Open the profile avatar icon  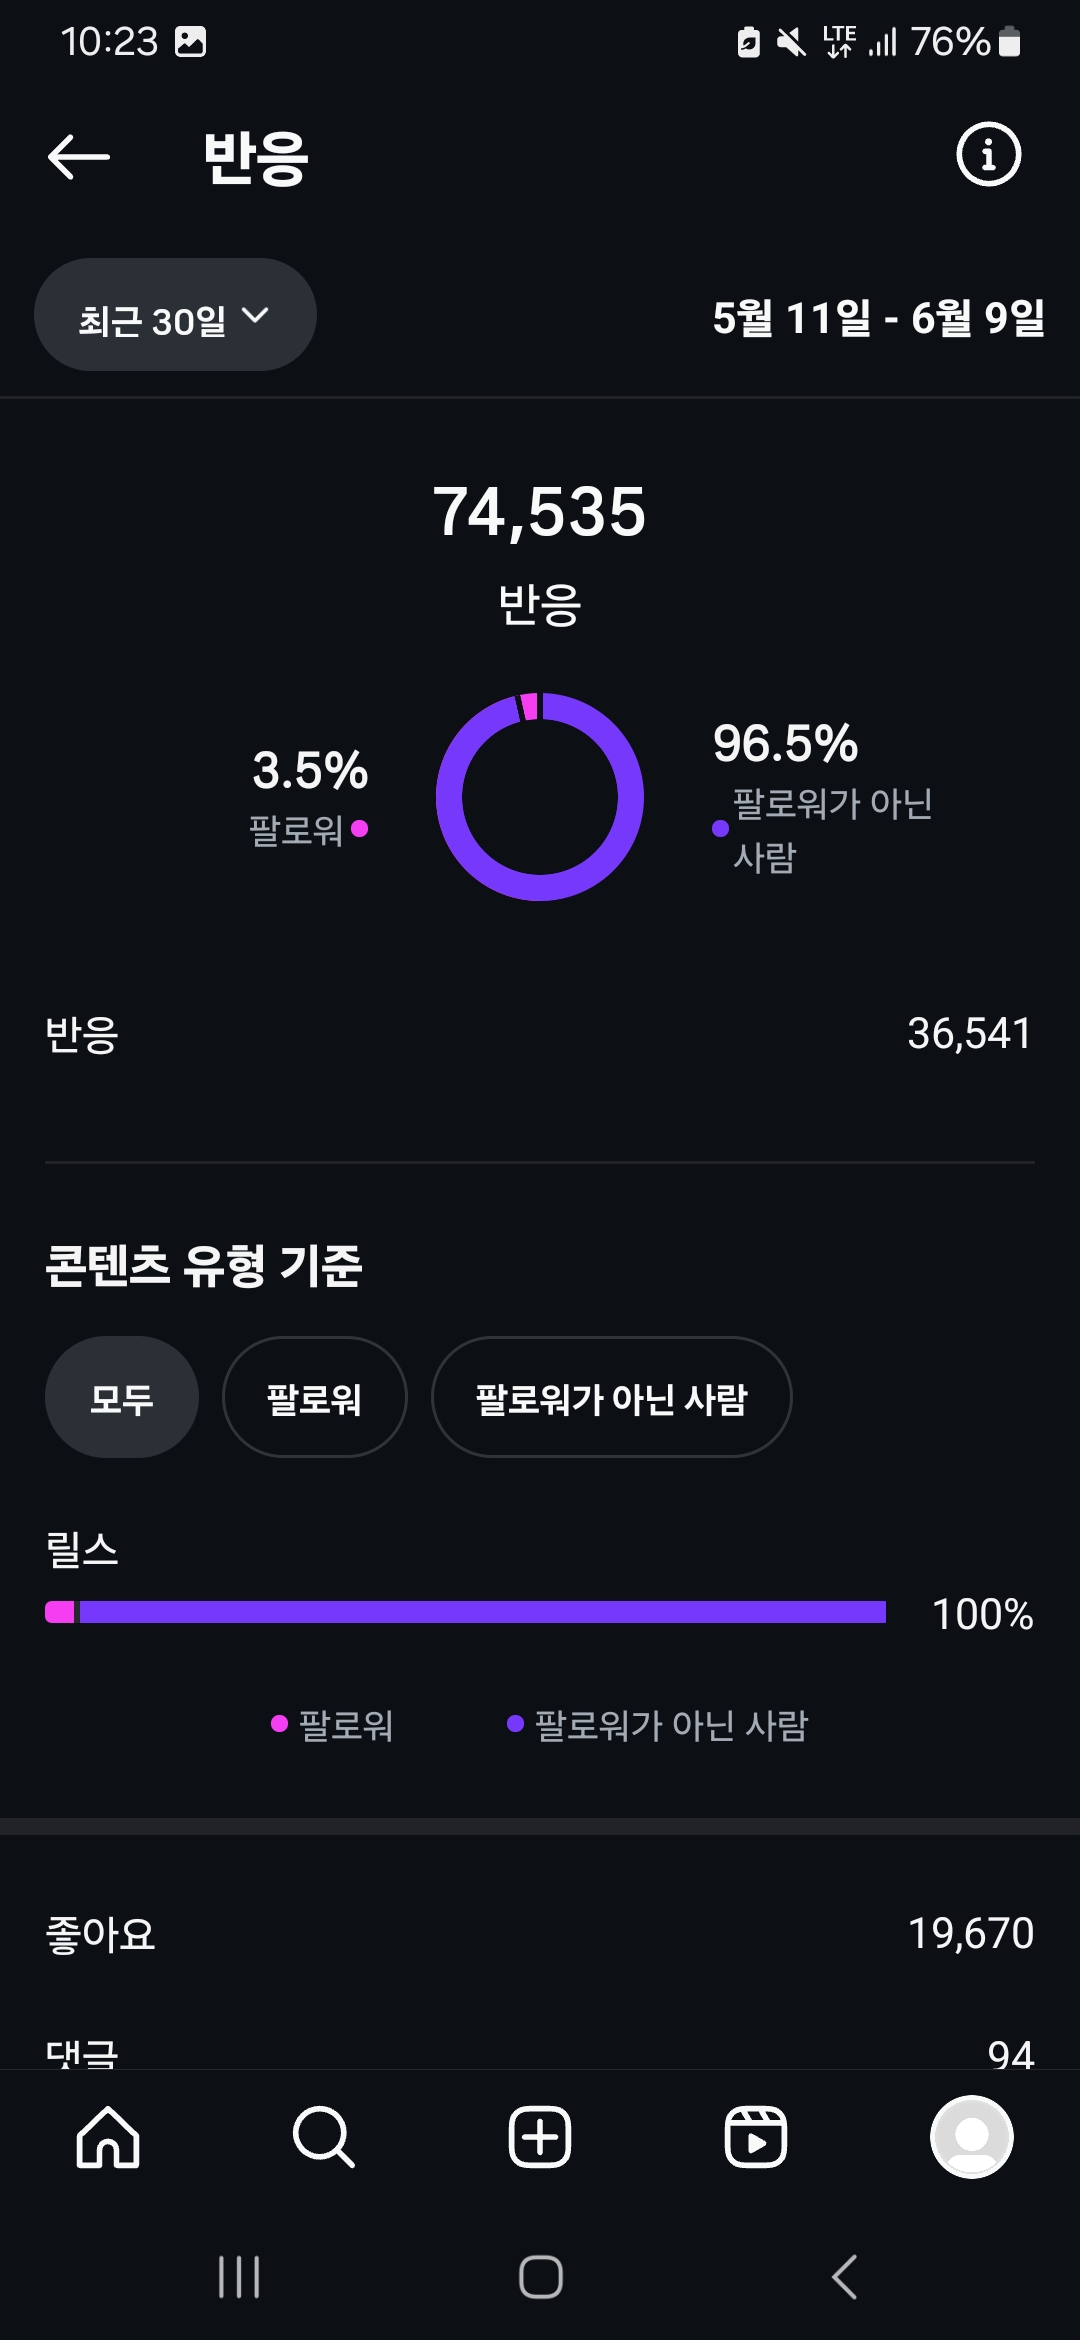pos(971,2137)
